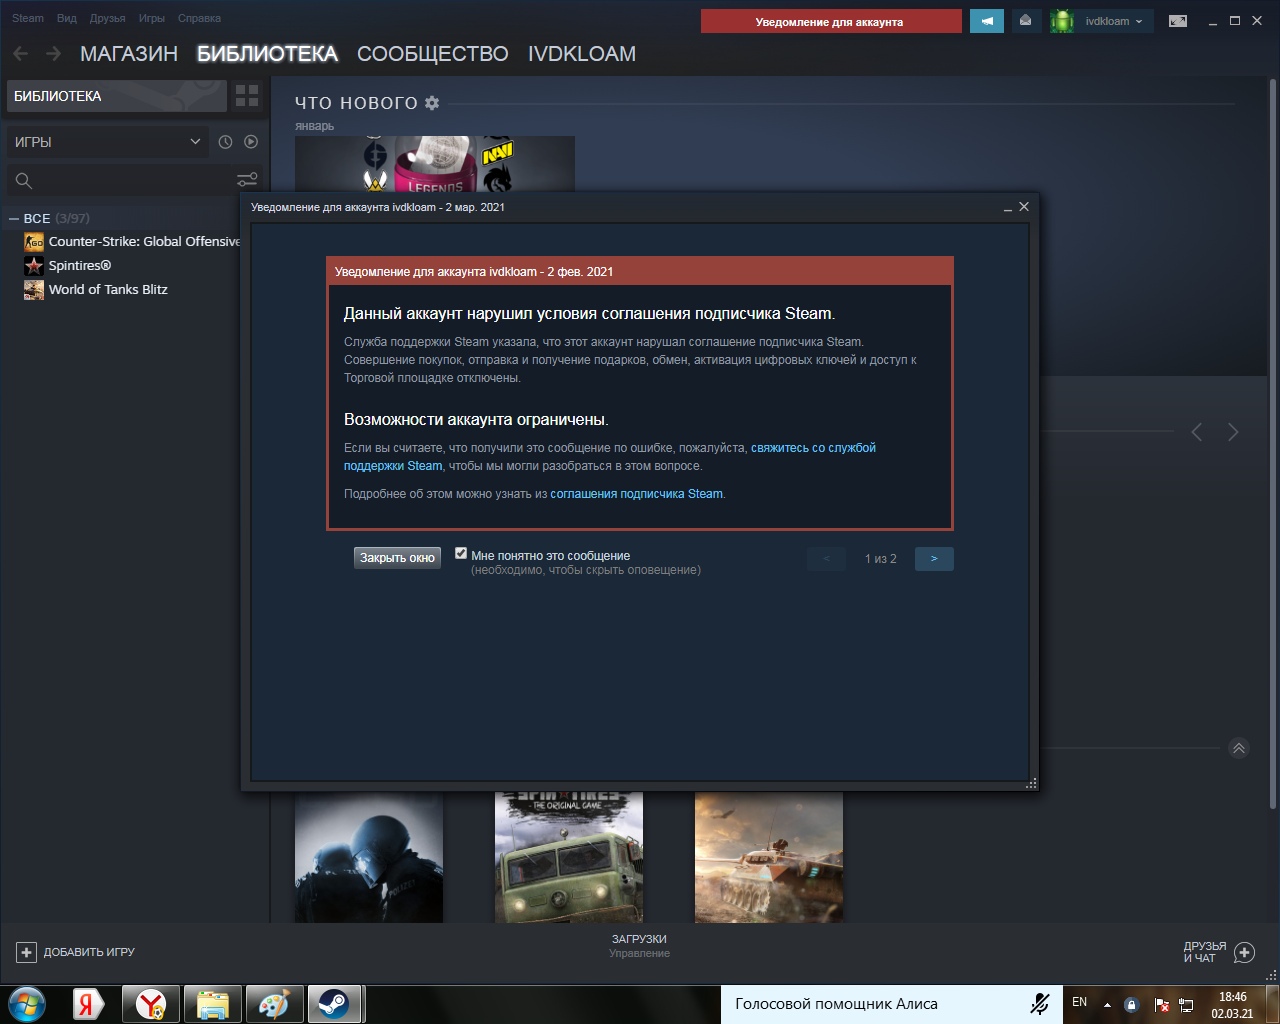Open File Explorer taskbar icon
The height and width of the screenshot is (1024, 1280).
point(212,1004)
